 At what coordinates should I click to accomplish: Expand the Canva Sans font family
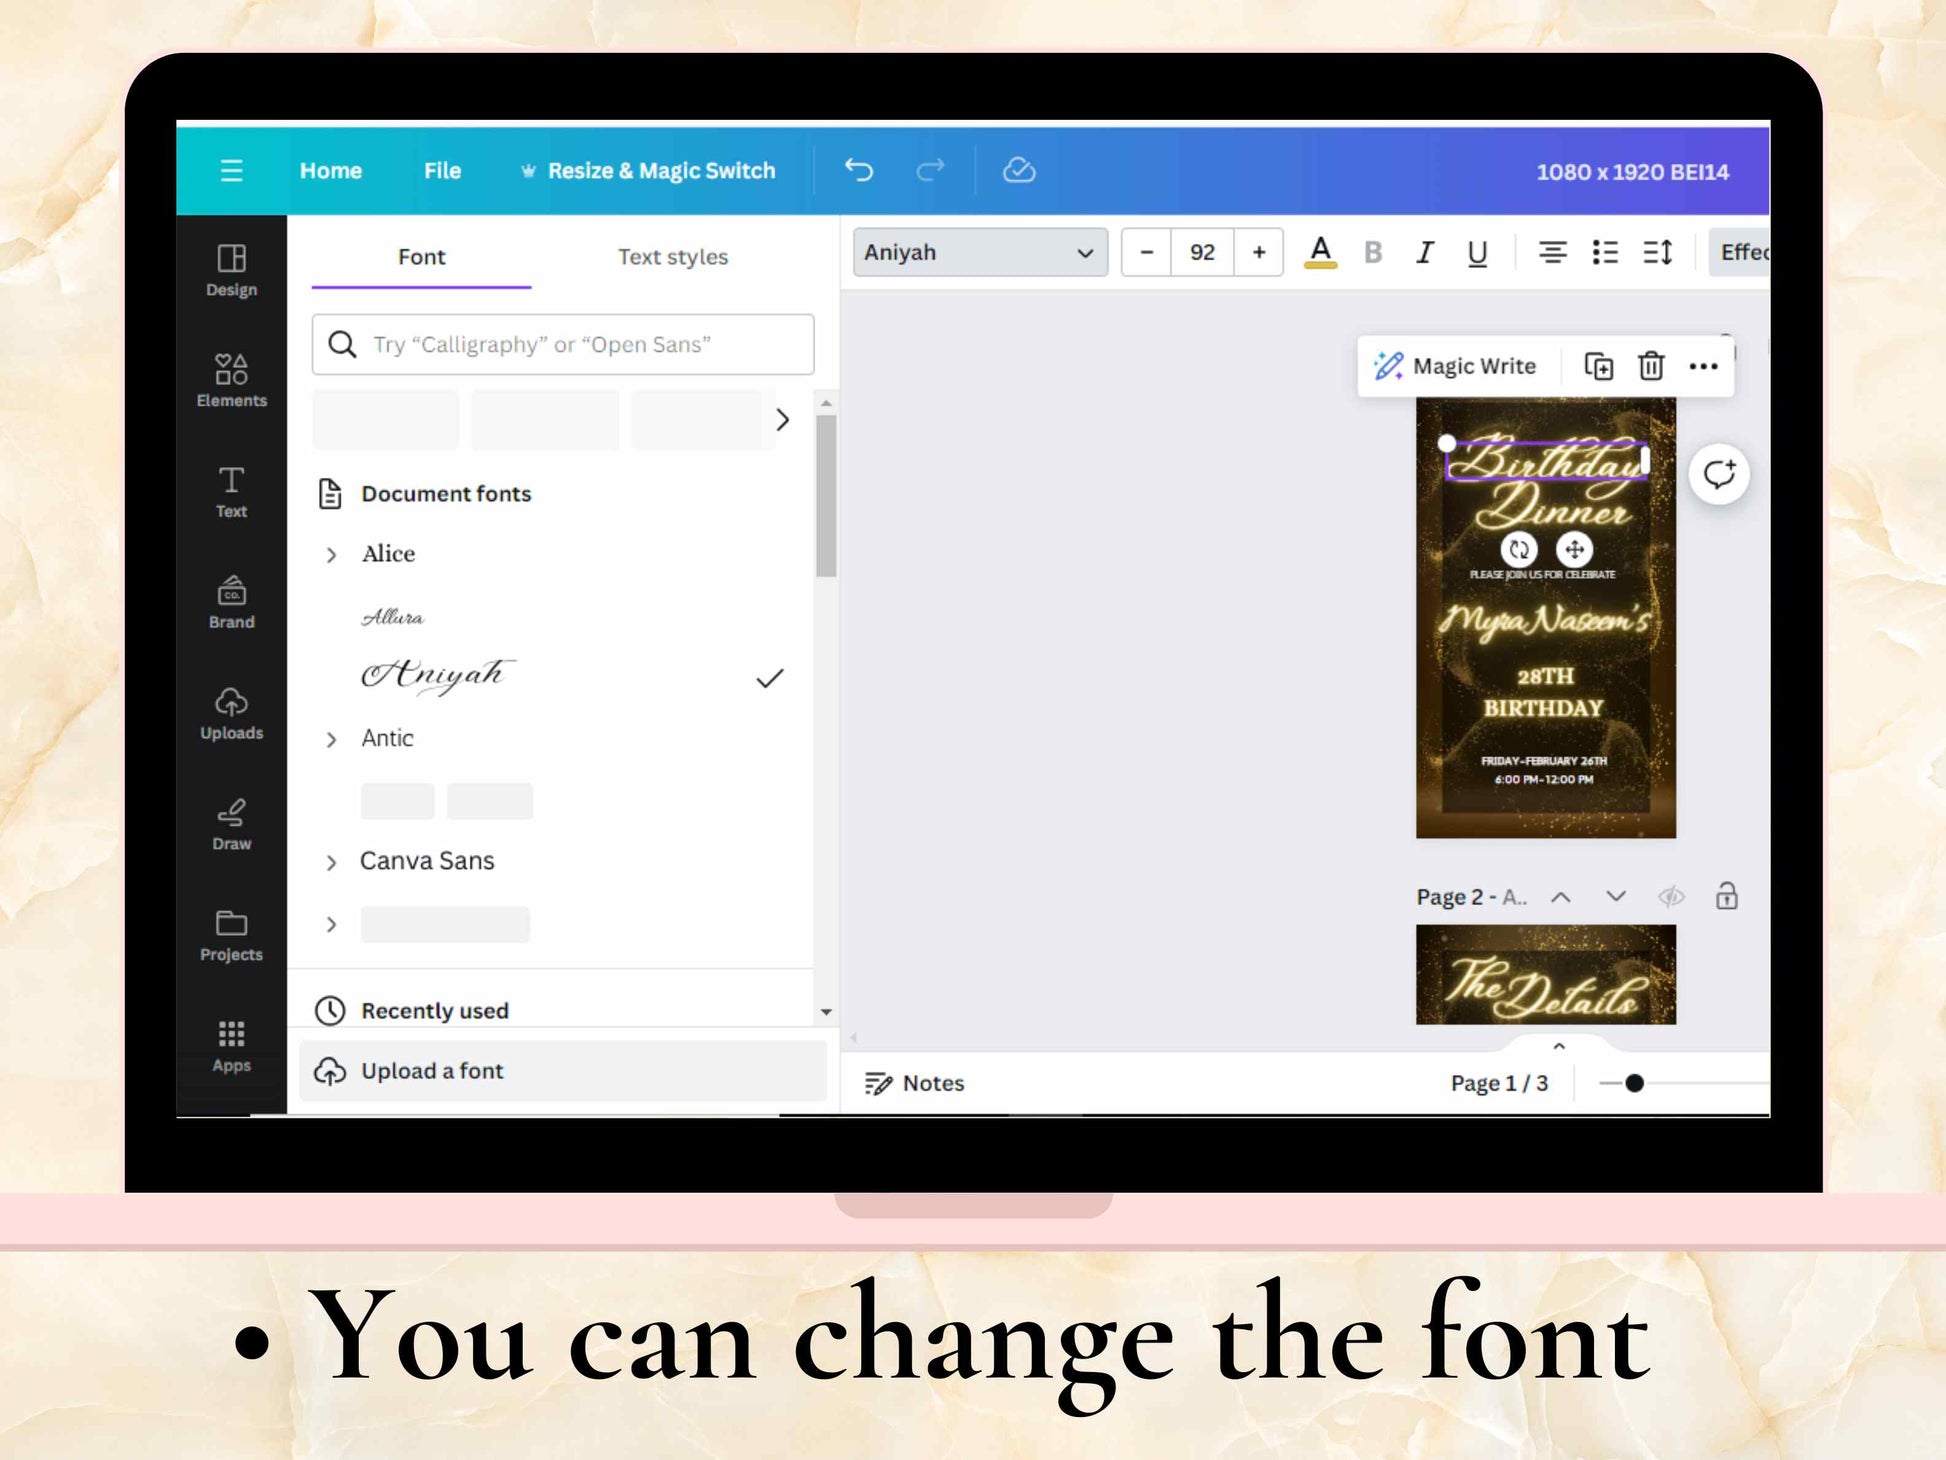pos(332,861)
